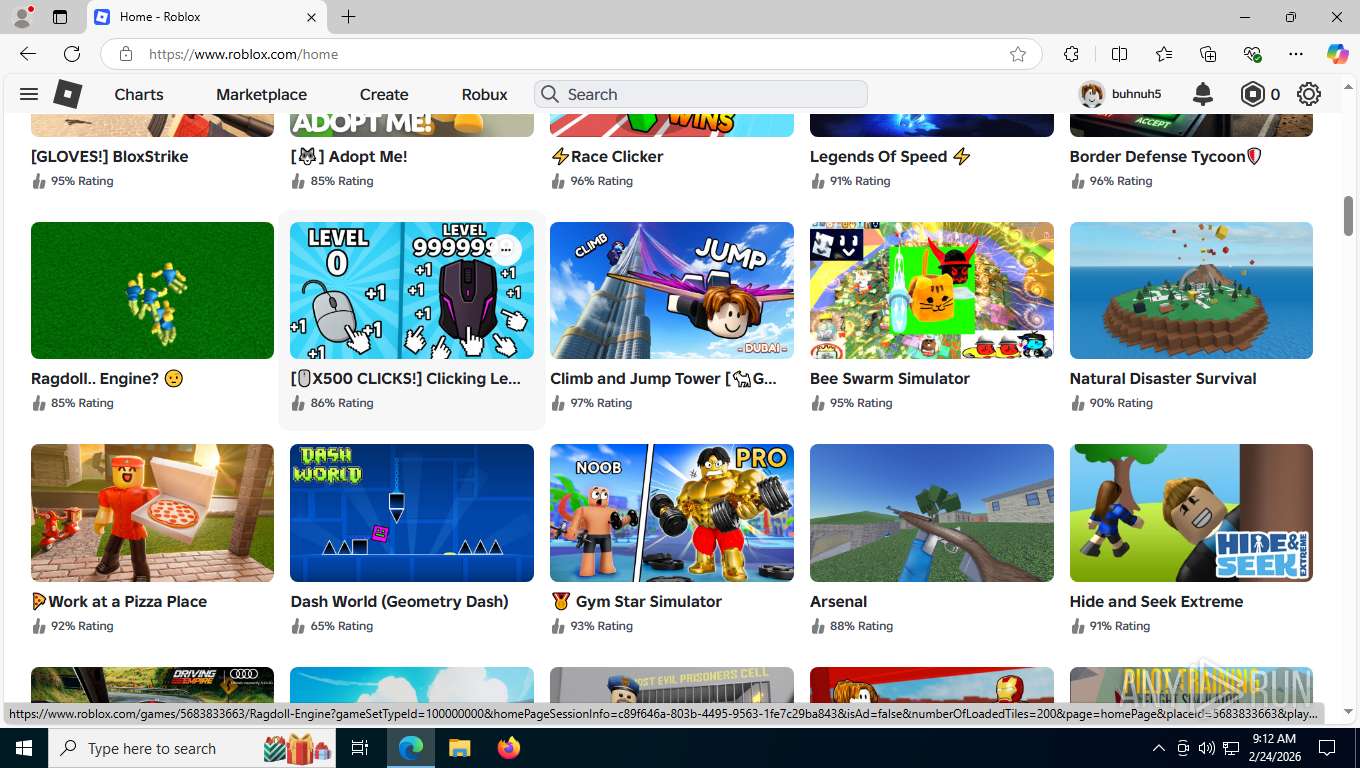Open the browser profile icon
The height and width of the screenshot is (768, 1360).
pyautogui.click(x=22, y=17)
